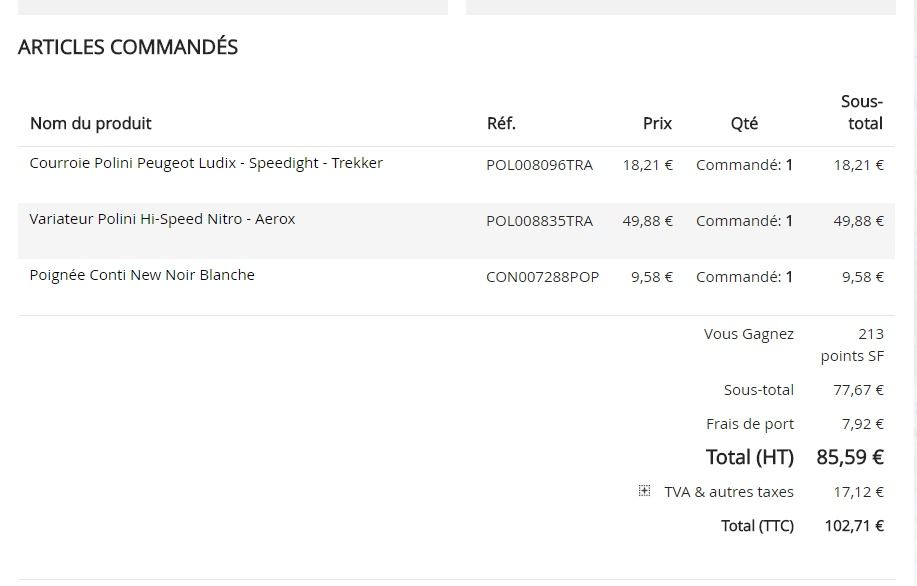Screen dimensions: 917x586
Task: Click the Prix column header
Action: [657, 123]
